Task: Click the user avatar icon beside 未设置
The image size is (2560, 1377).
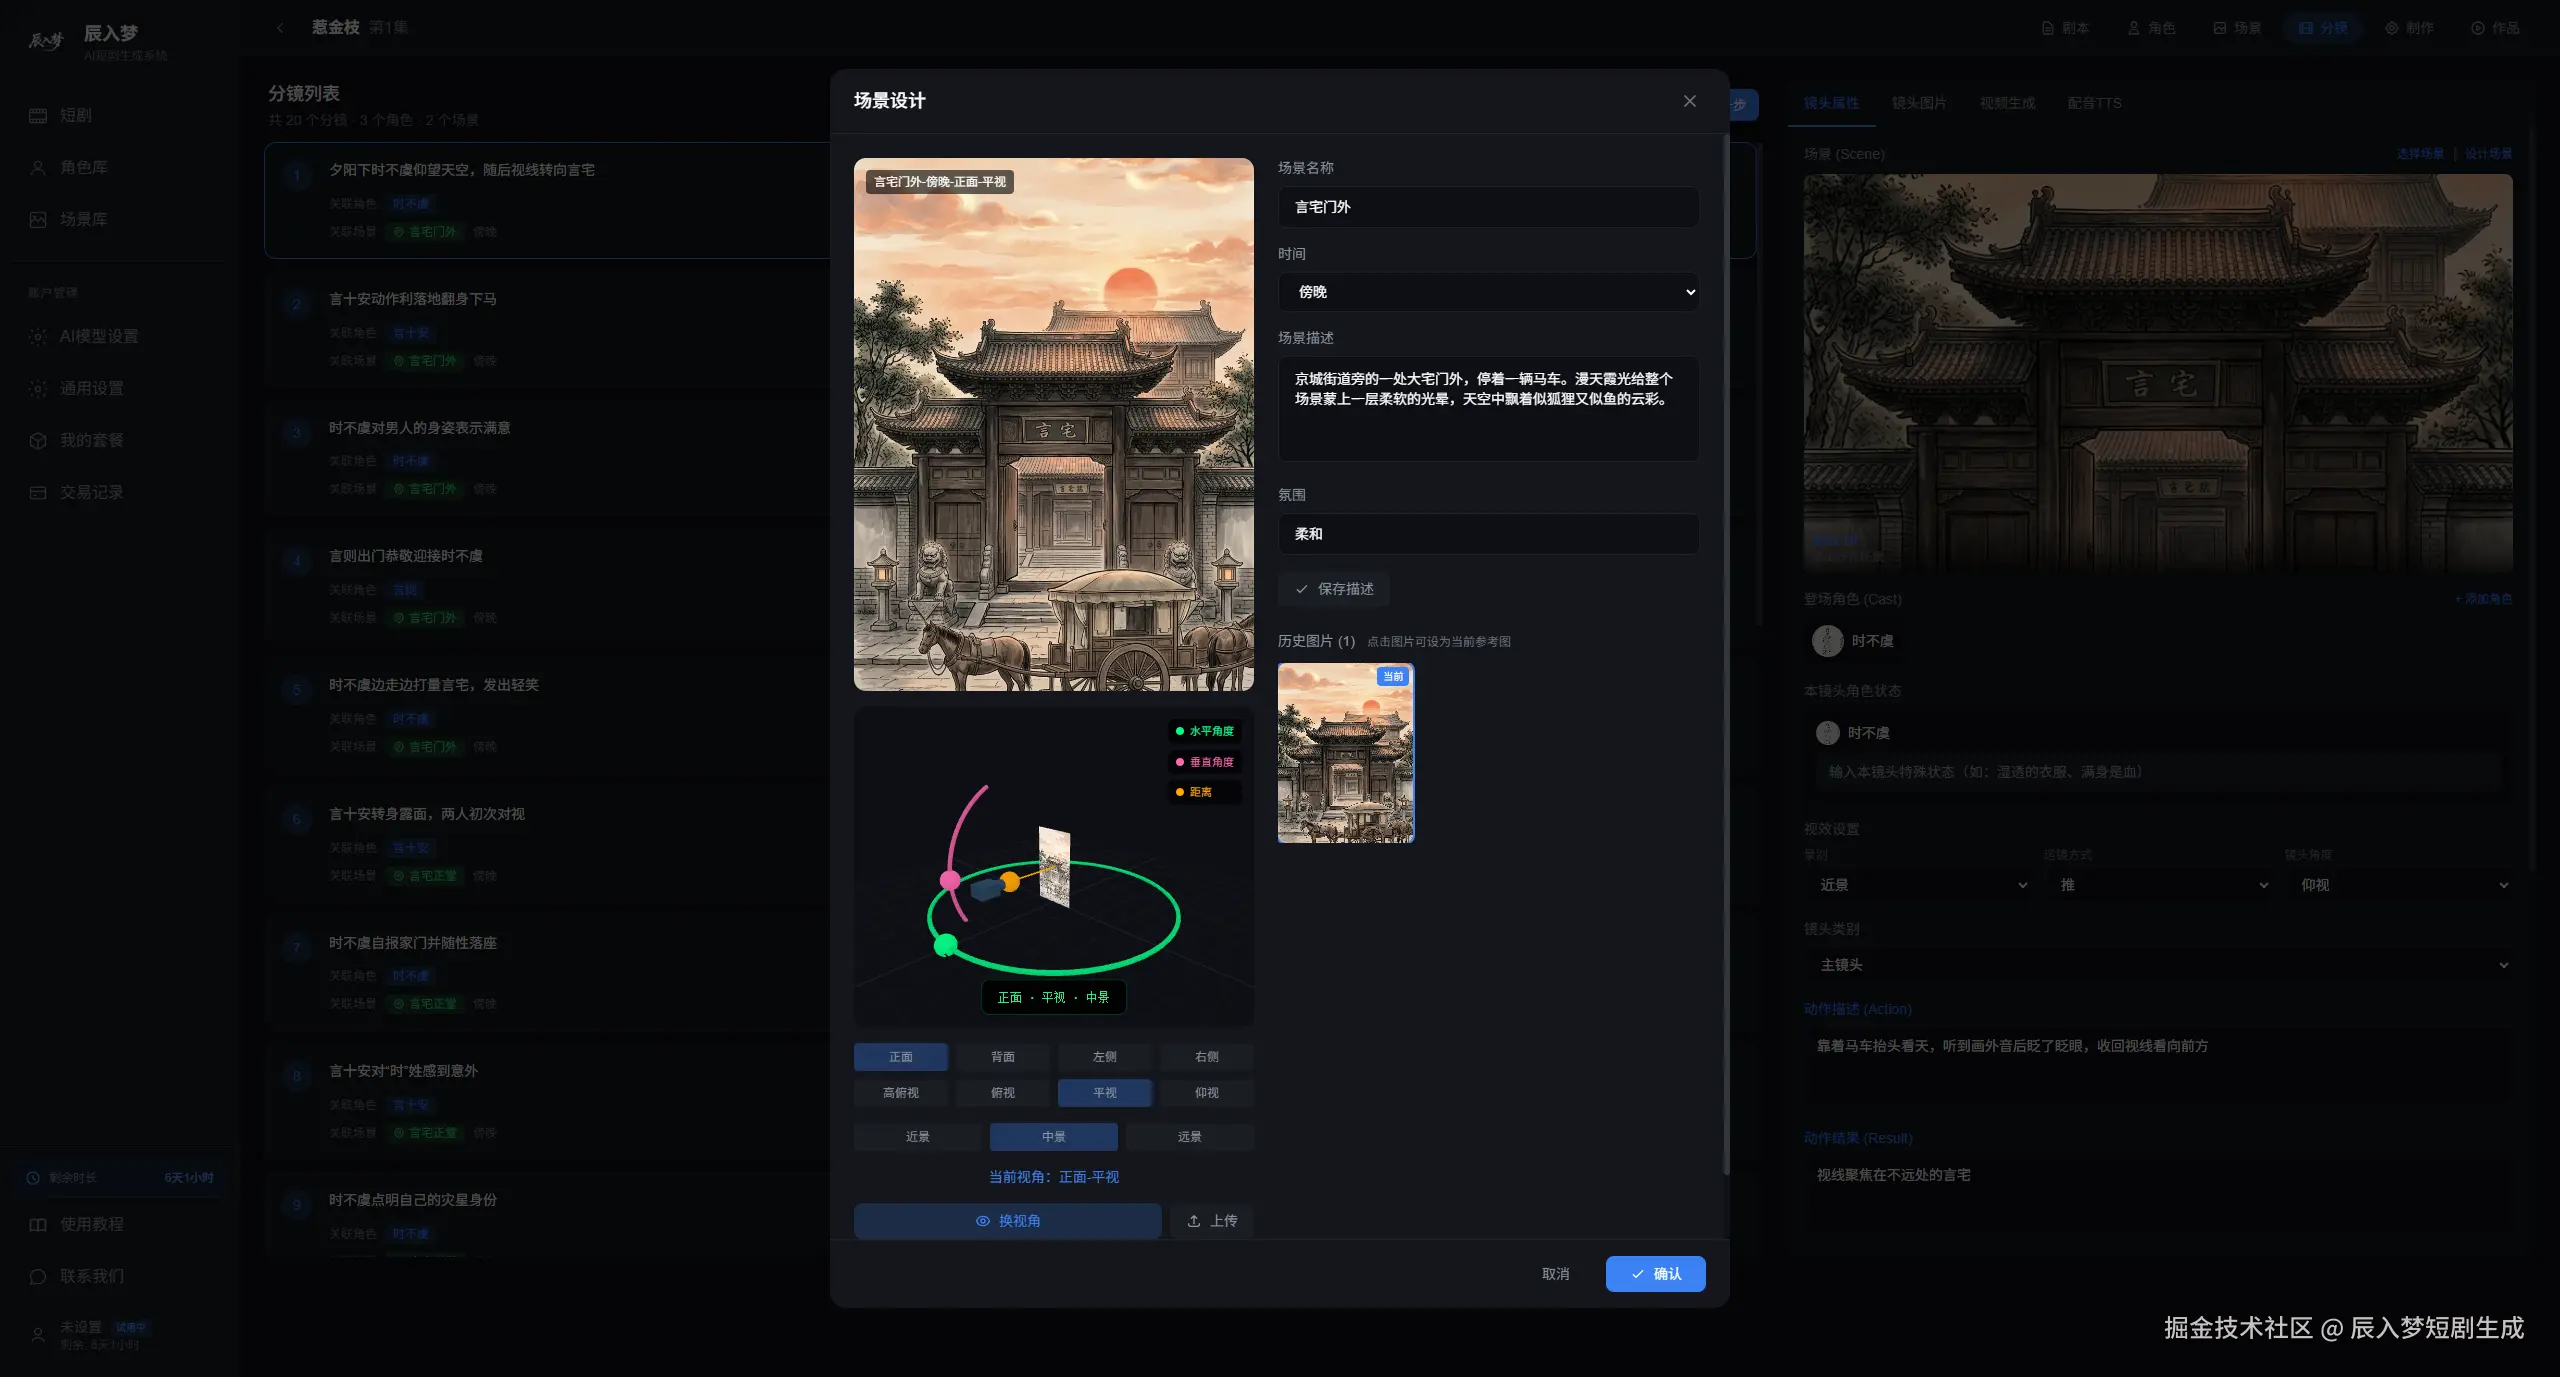Action: tap(38, 1335)
